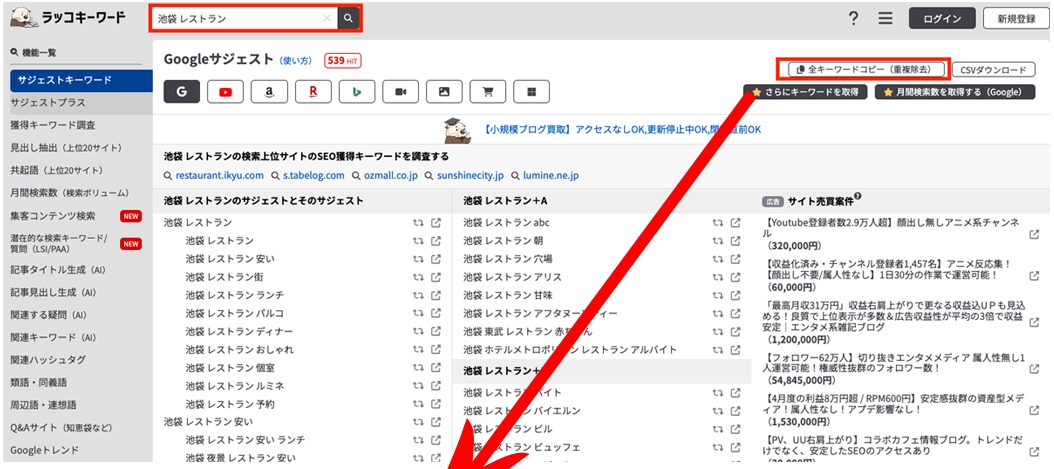Select the shopping cart source icon
The height and width of the screenshot is (469, 1054).
point(487,92)
